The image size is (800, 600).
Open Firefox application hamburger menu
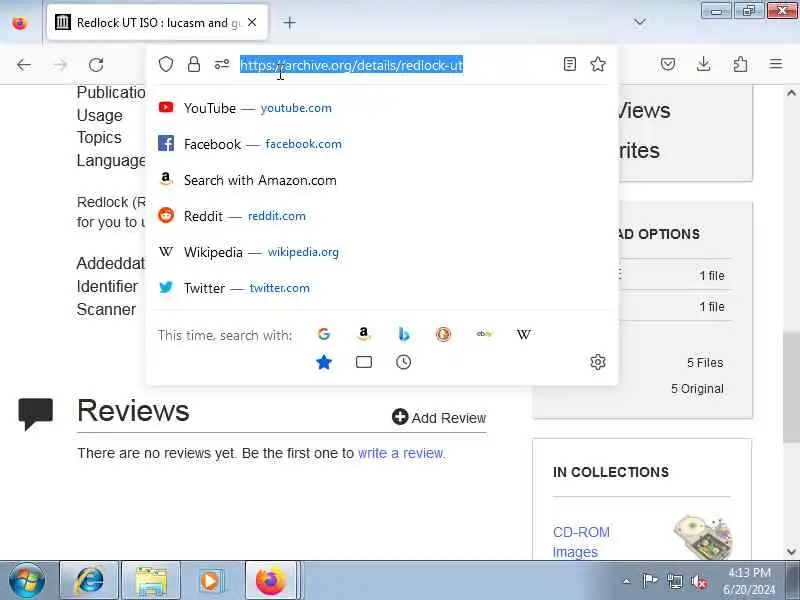pyautogui.click(x=776, y=64)
